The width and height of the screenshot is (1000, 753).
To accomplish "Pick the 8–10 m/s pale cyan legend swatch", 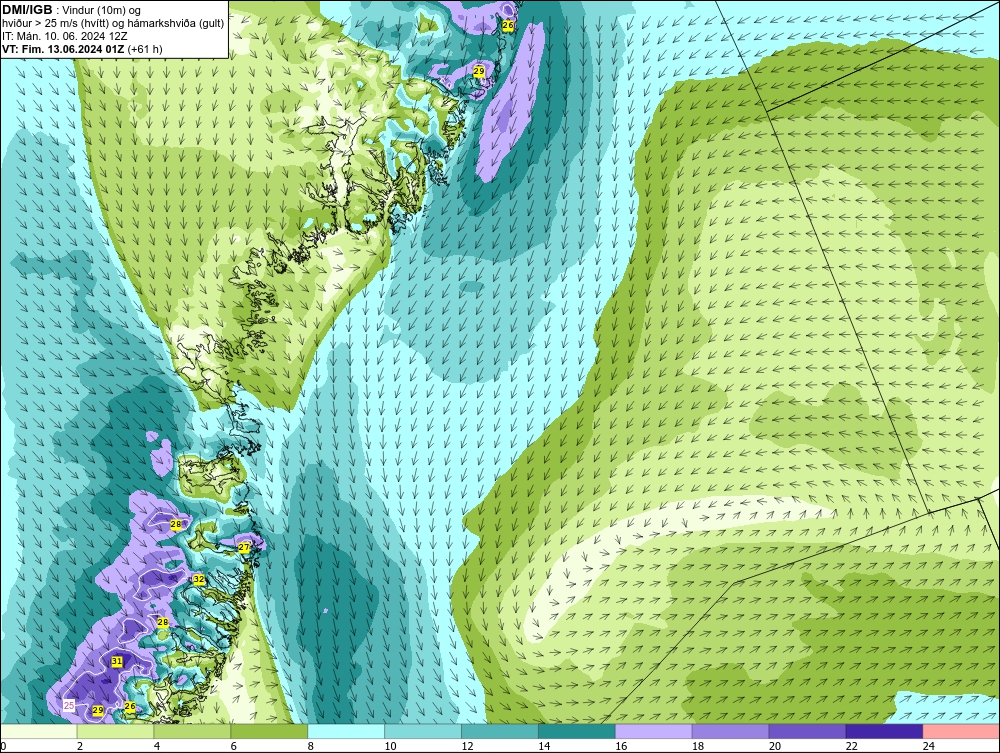I will pos(346,731).
